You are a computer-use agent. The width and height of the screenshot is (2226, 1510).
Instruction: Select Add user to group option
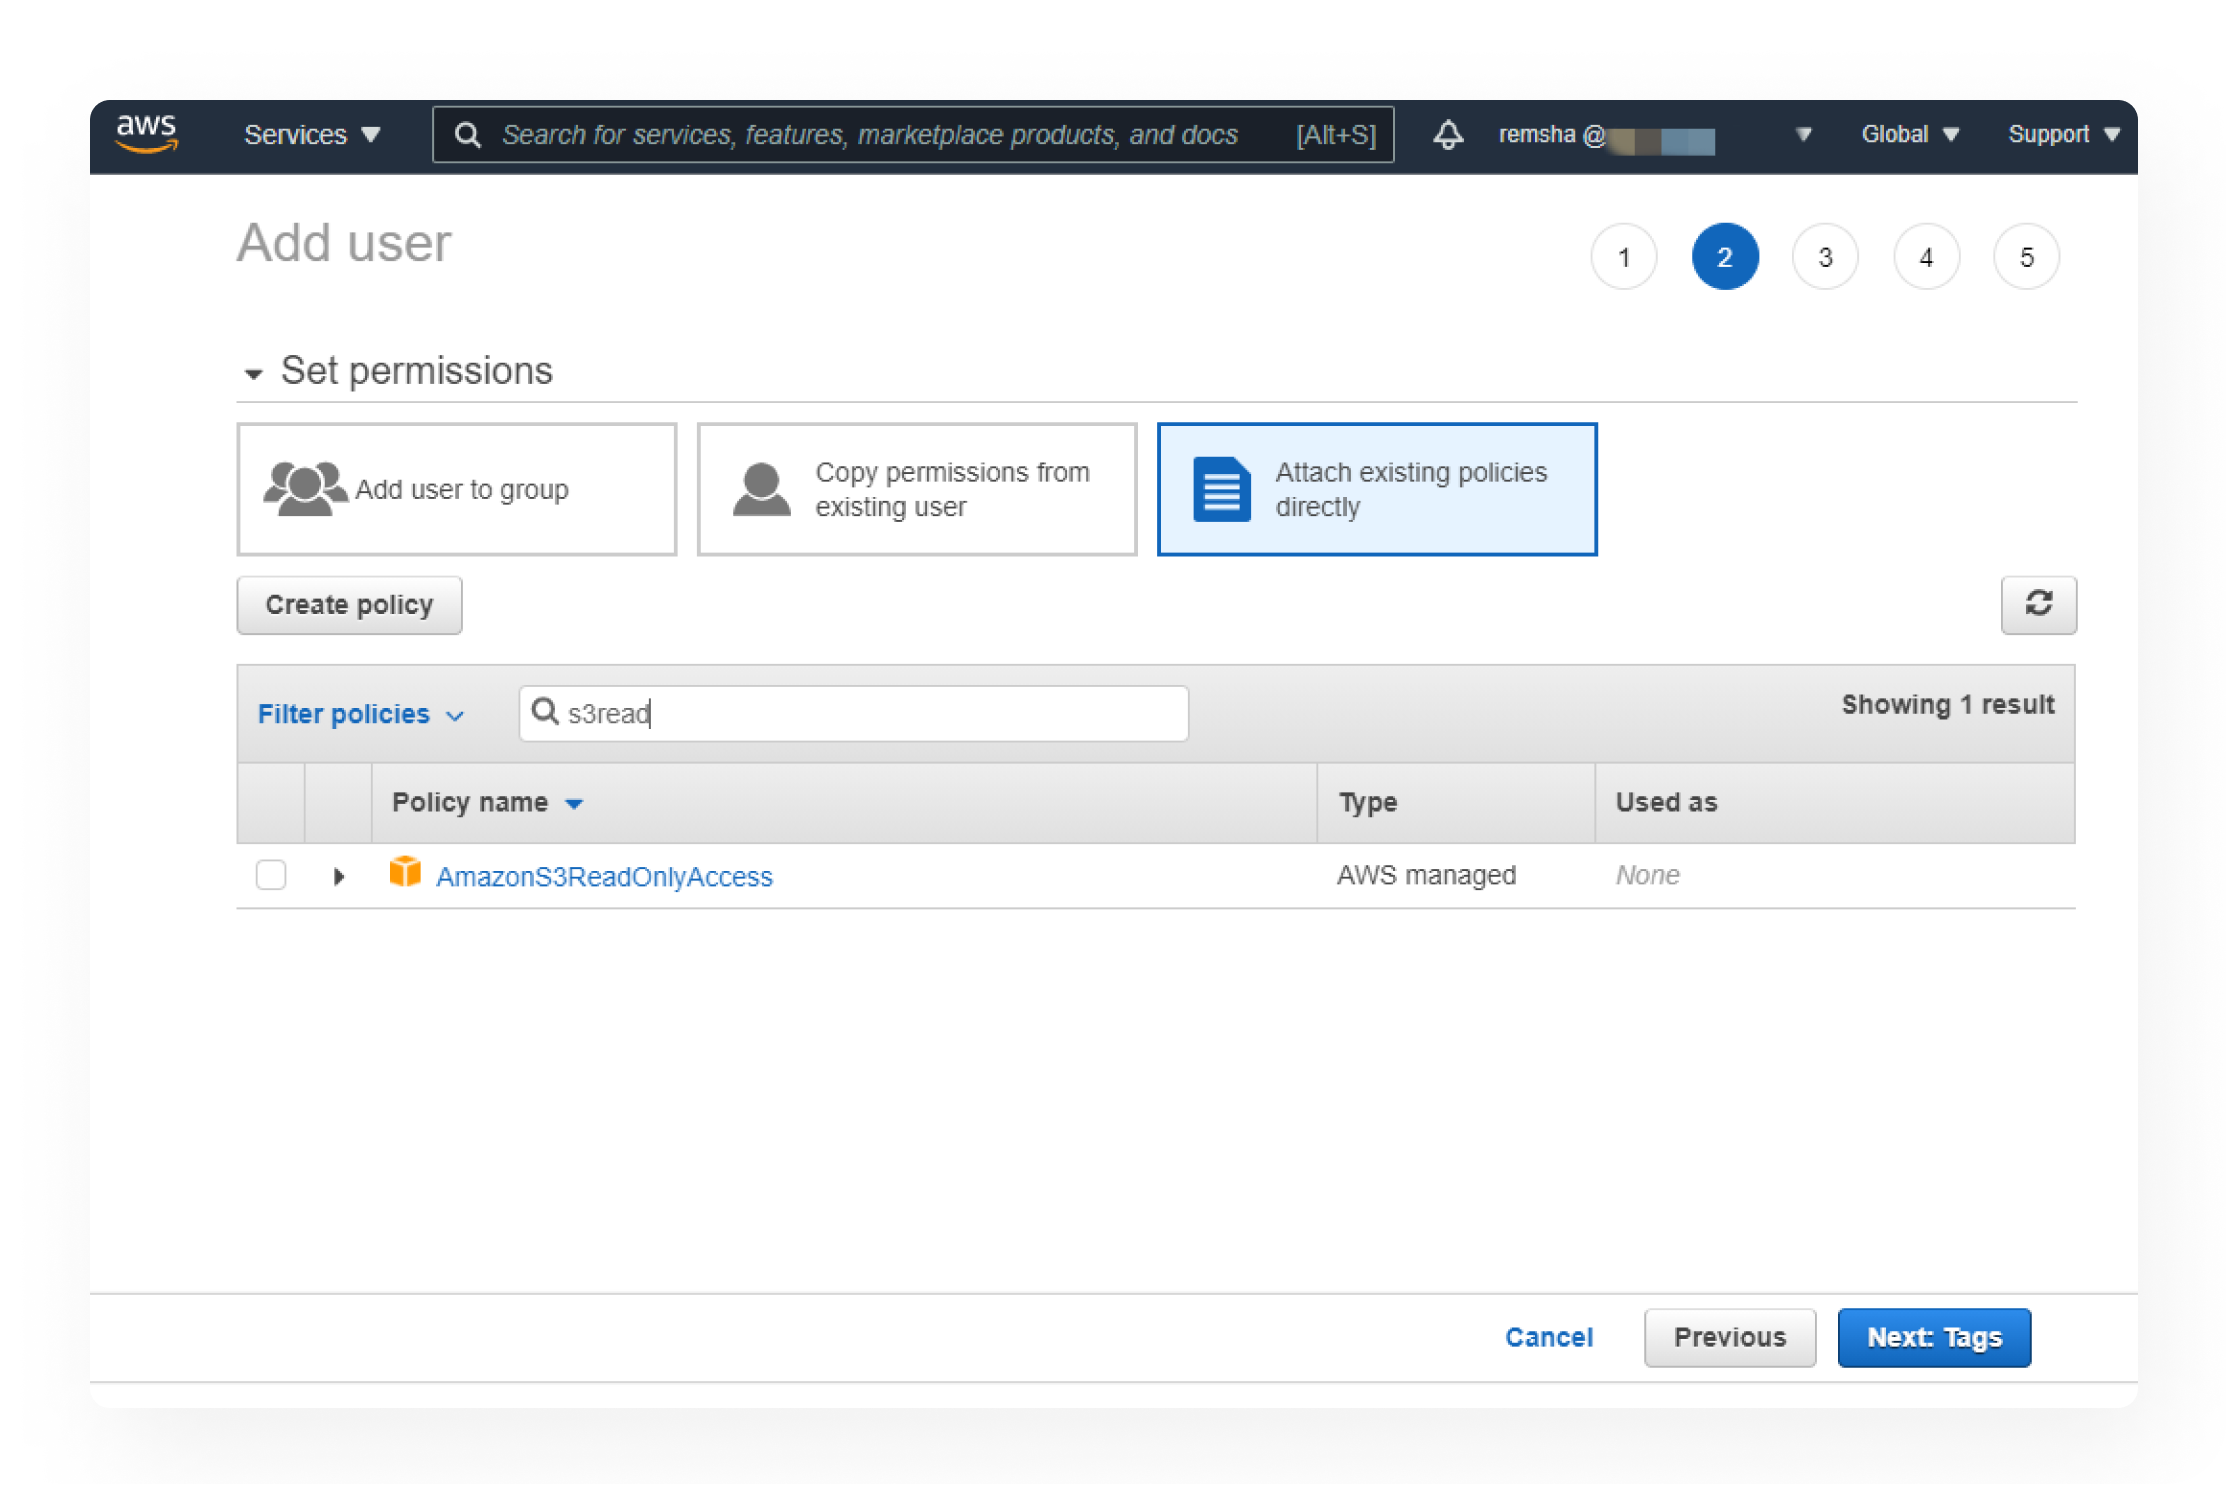[x=457, y=489]
